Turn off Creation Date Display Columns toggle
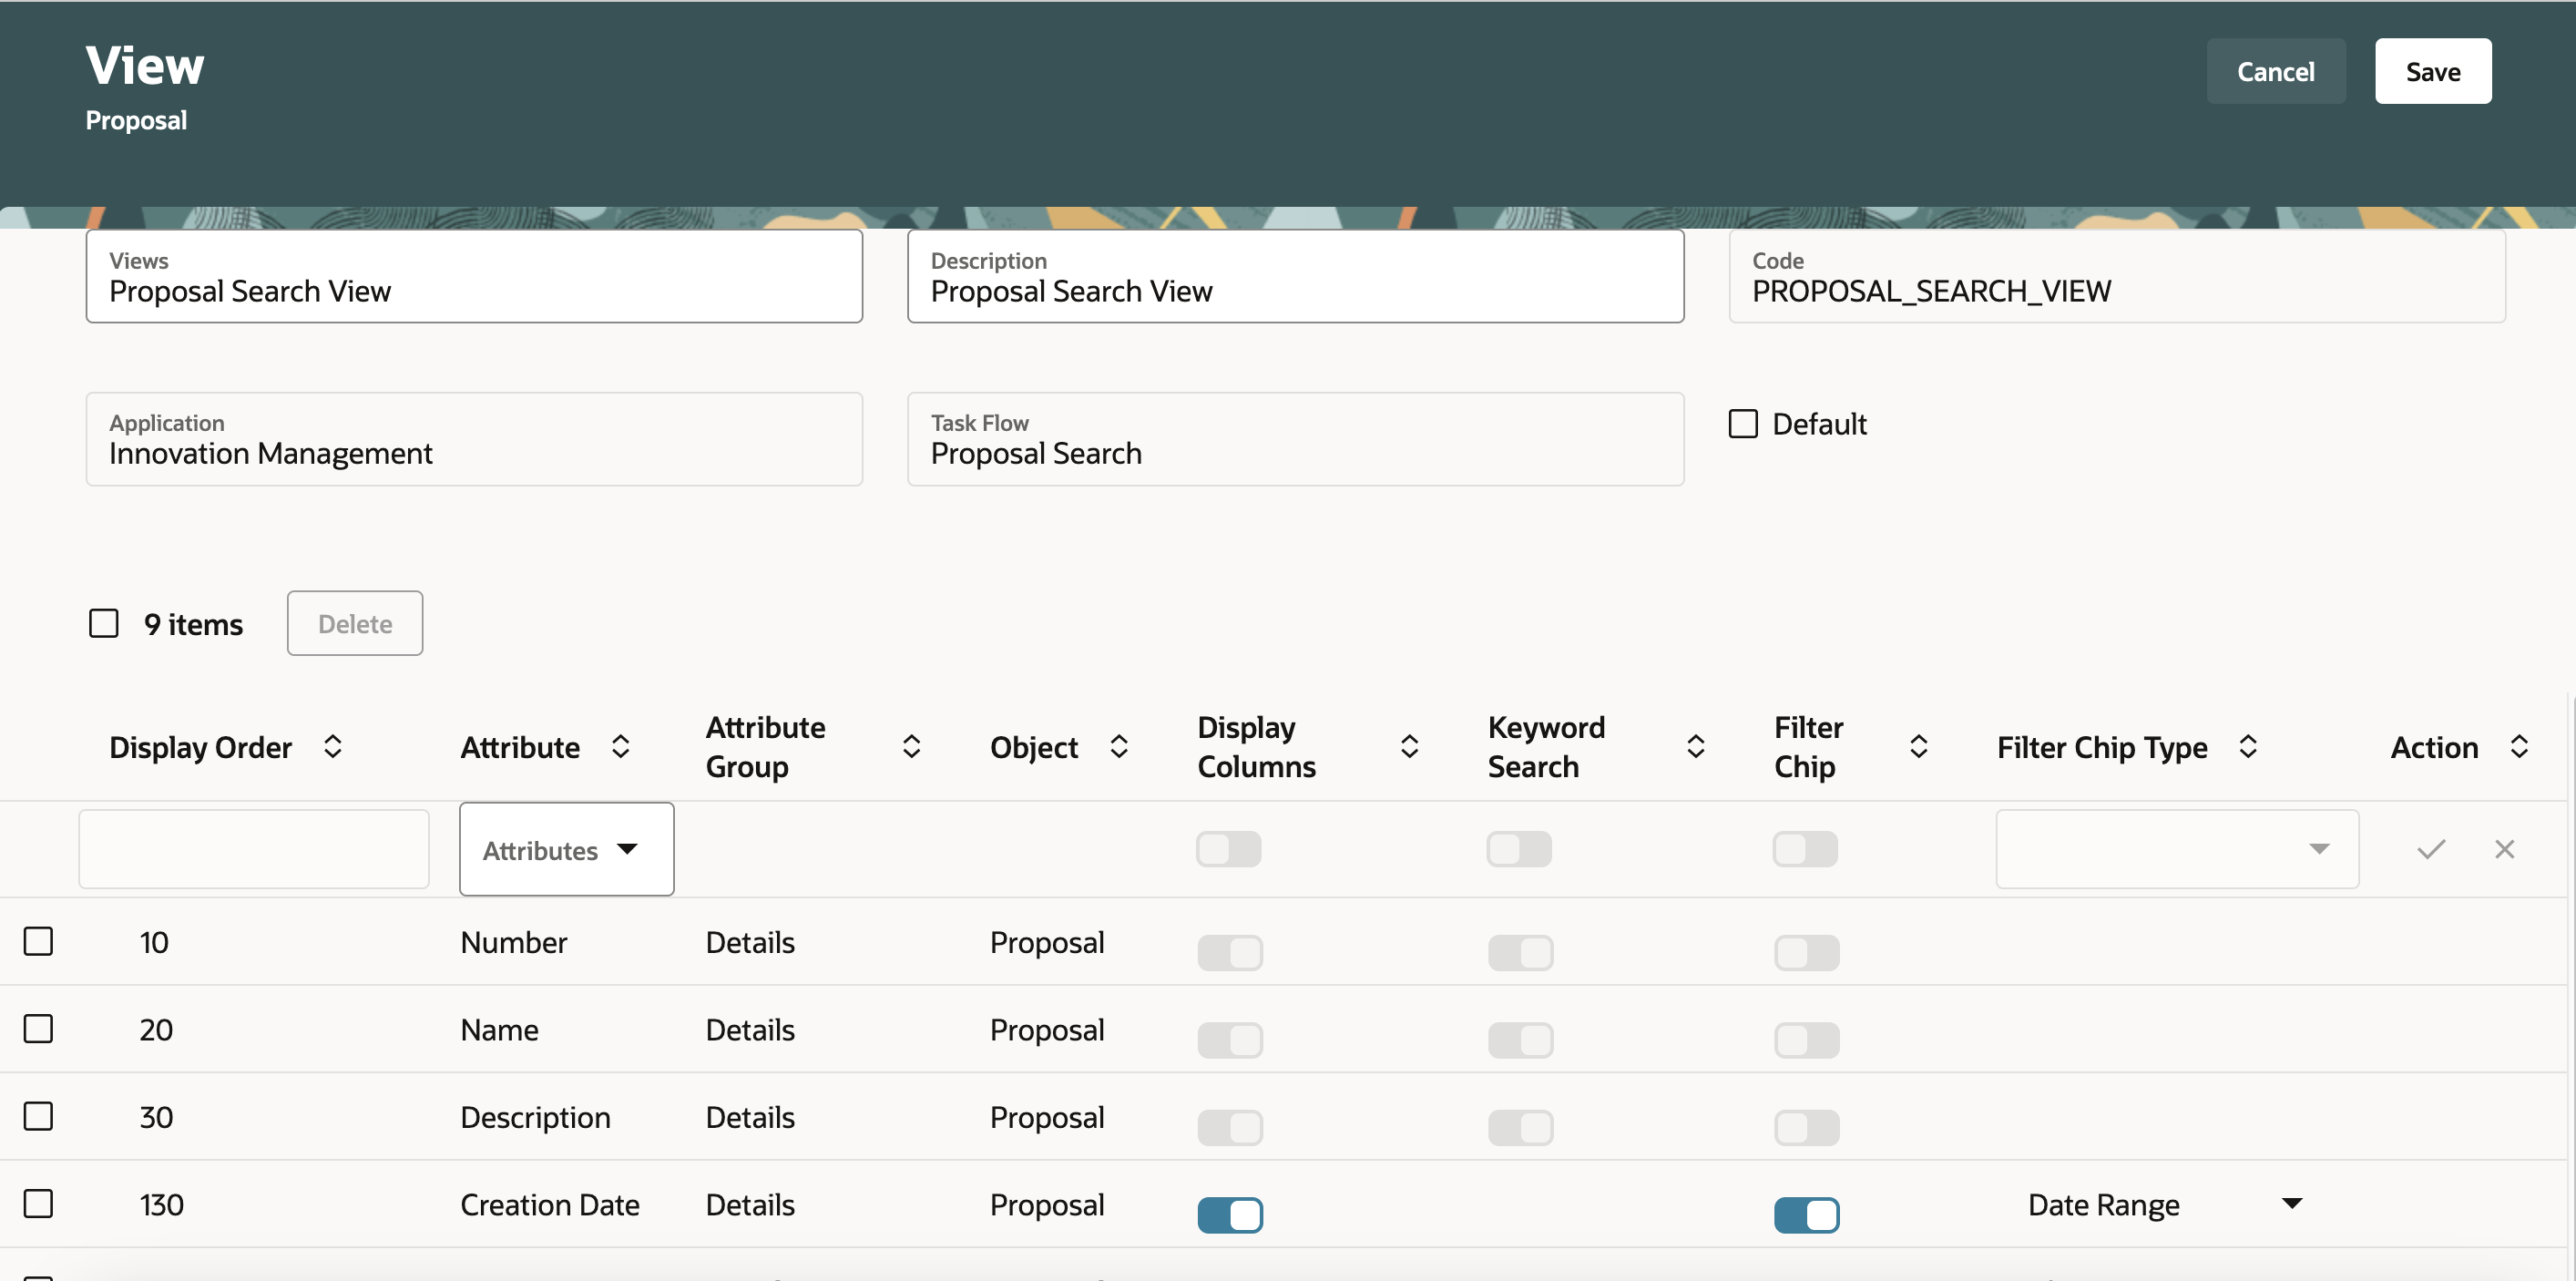Screen dimensions: 2576x1281 click(x=1230, y=1215)
